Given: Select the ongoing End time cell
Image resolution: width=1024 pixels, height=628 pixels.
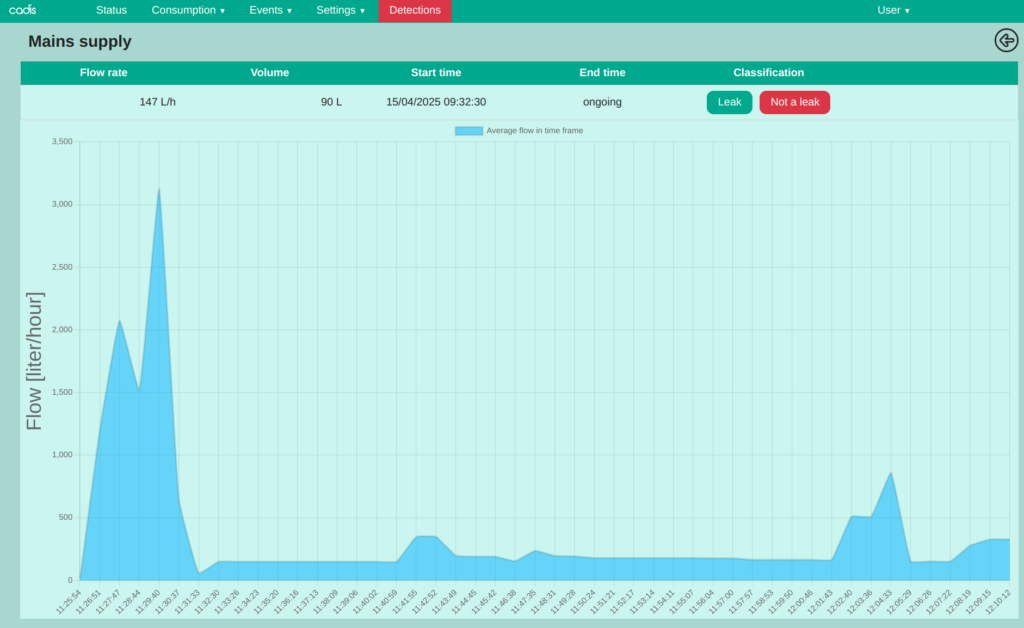Looking at the screenshot, I should (x=602, y=101).
